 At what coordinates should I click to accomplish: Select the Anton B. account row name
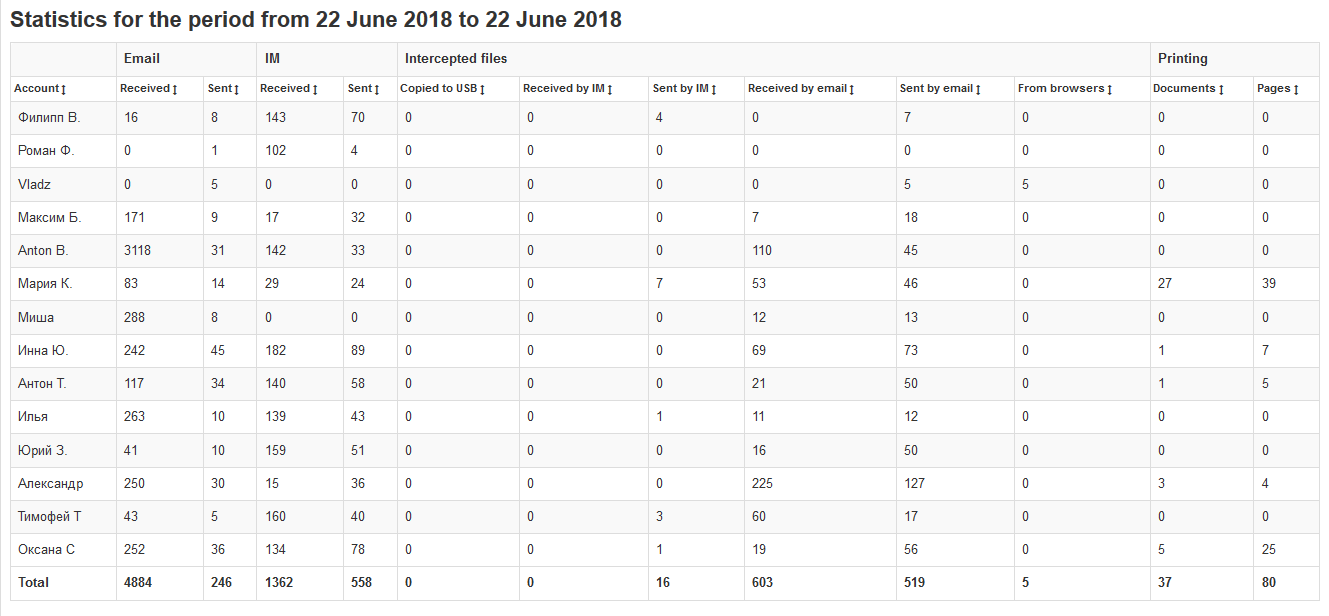(43, 251)
